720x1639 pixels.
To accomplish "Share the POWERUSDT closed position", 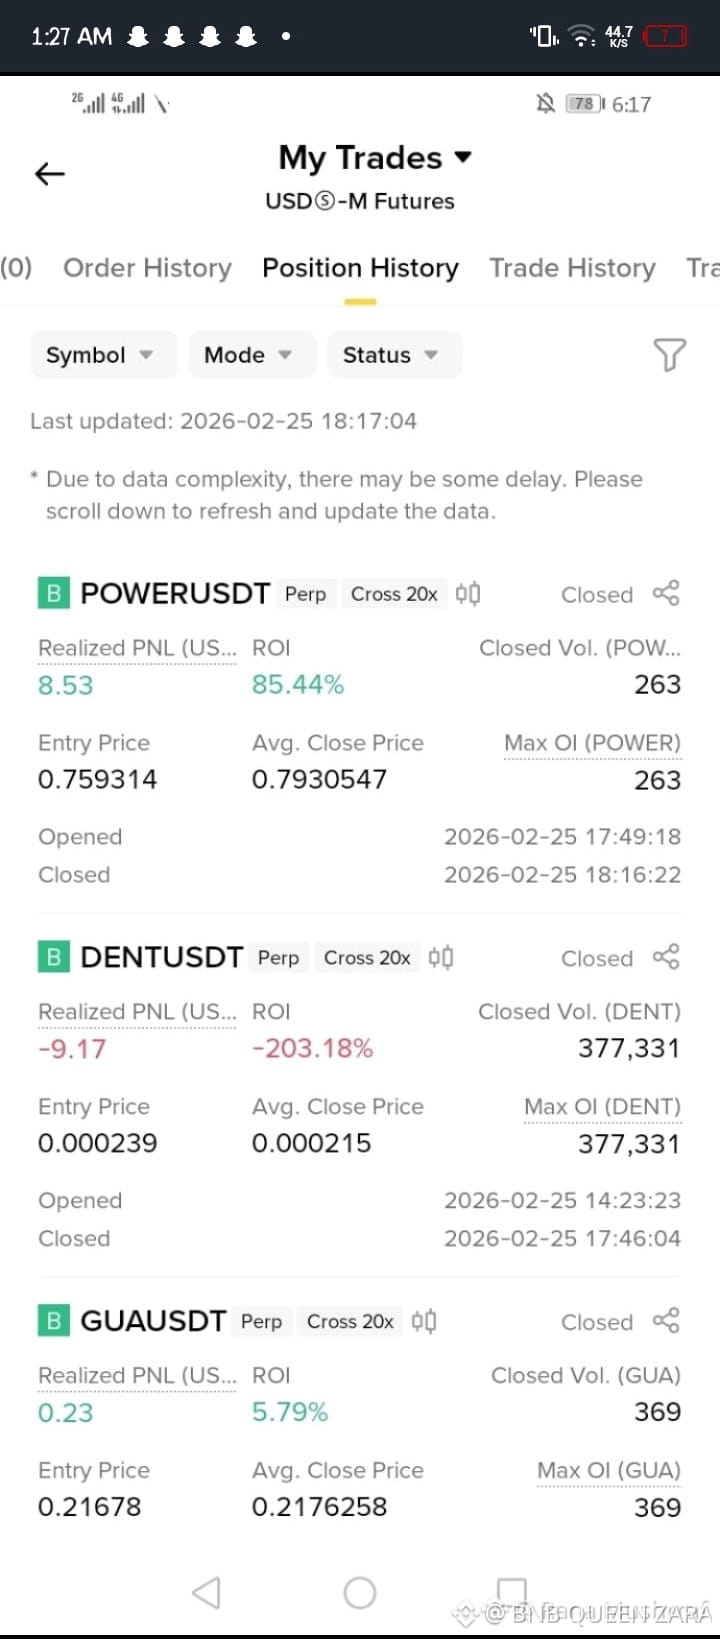I will coord(666,593).
